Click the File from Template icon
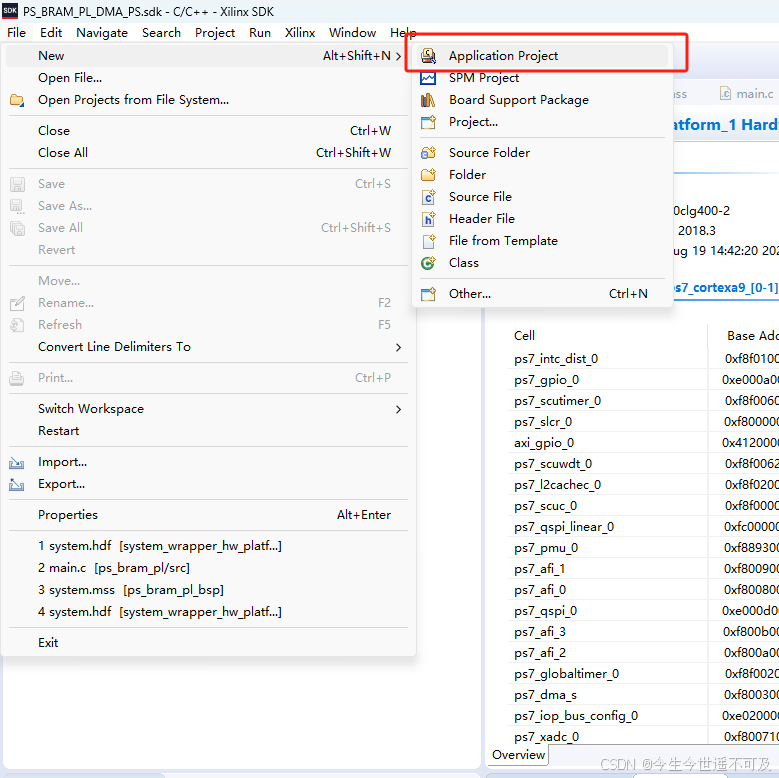Screen dimensions: 779x778 tap(428, 241)
